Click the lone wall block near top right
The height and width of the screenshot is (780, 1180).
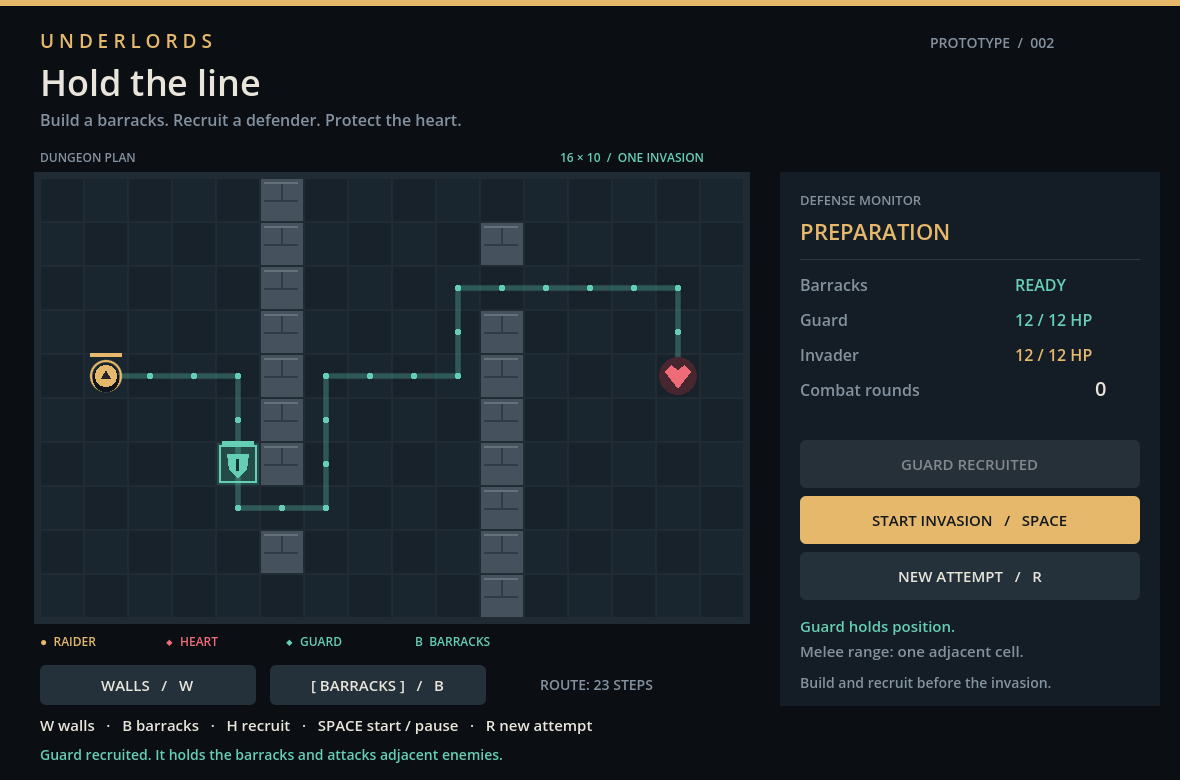[x=502, y=244]
